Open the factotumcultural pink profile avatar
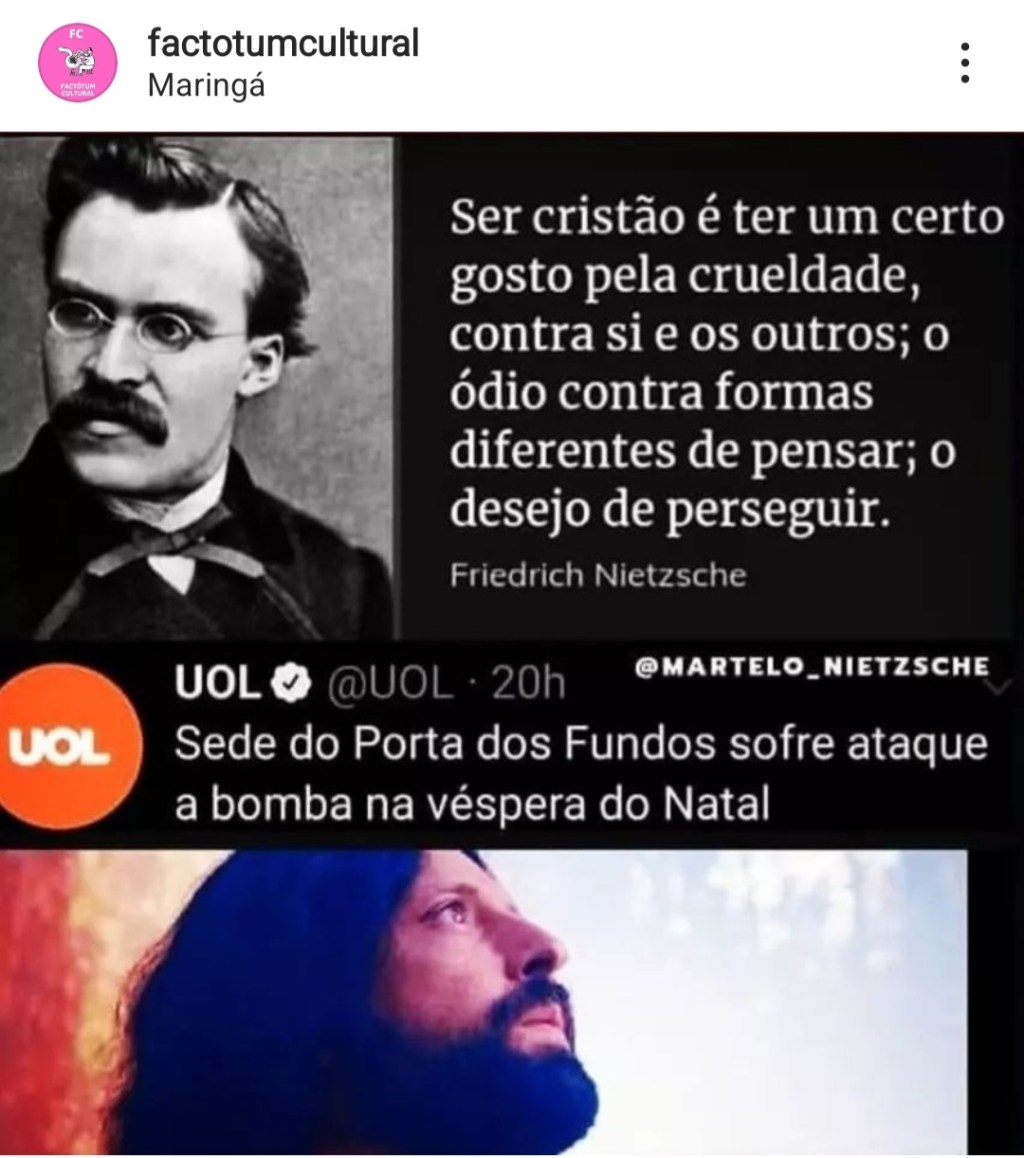The image size is (1024, 1158). click(78, 62)
